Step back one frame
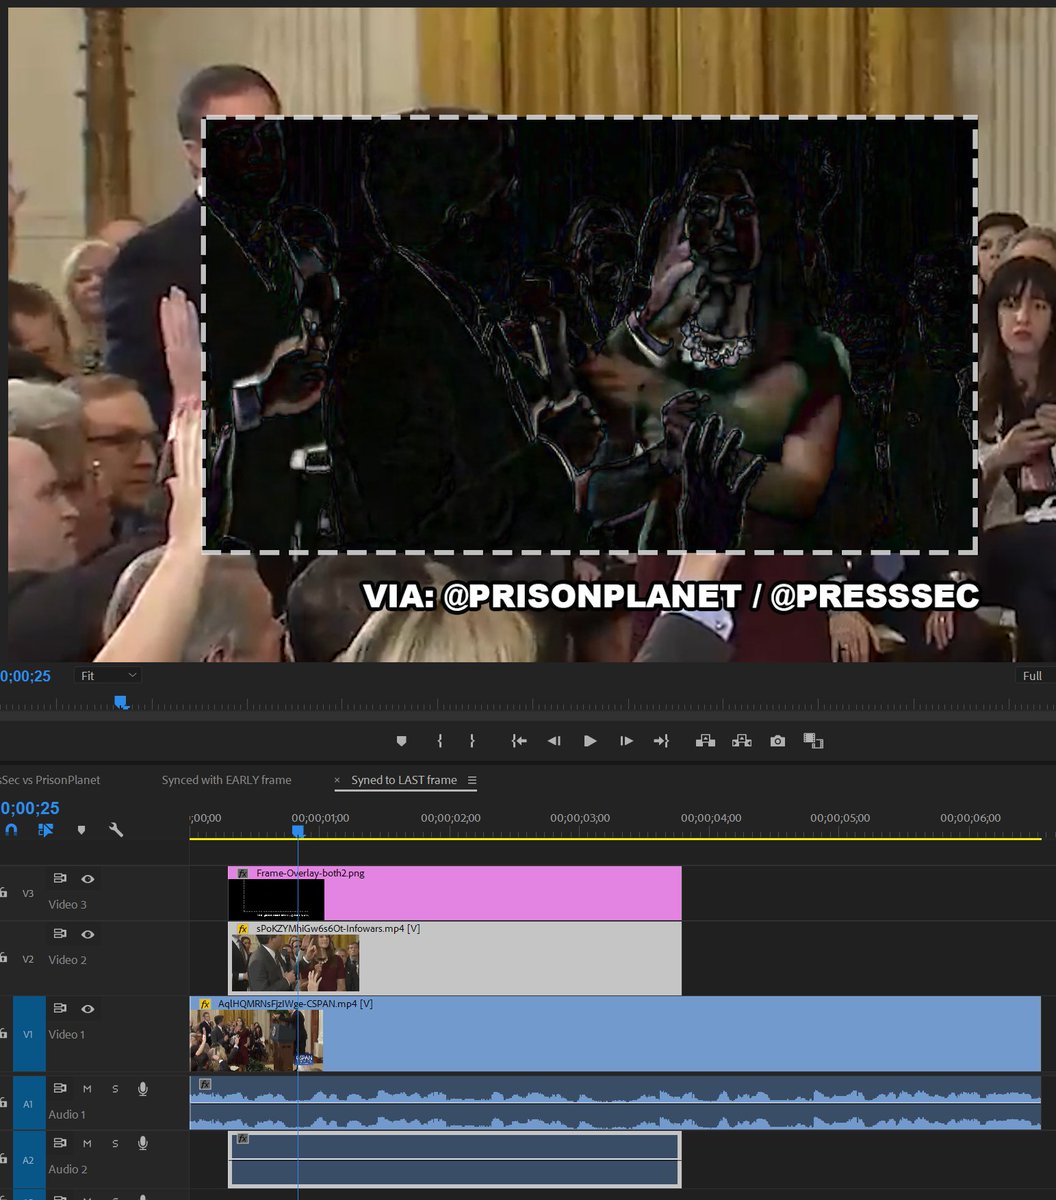This screenshot has width=1056, height=1200. coord(553,741)
